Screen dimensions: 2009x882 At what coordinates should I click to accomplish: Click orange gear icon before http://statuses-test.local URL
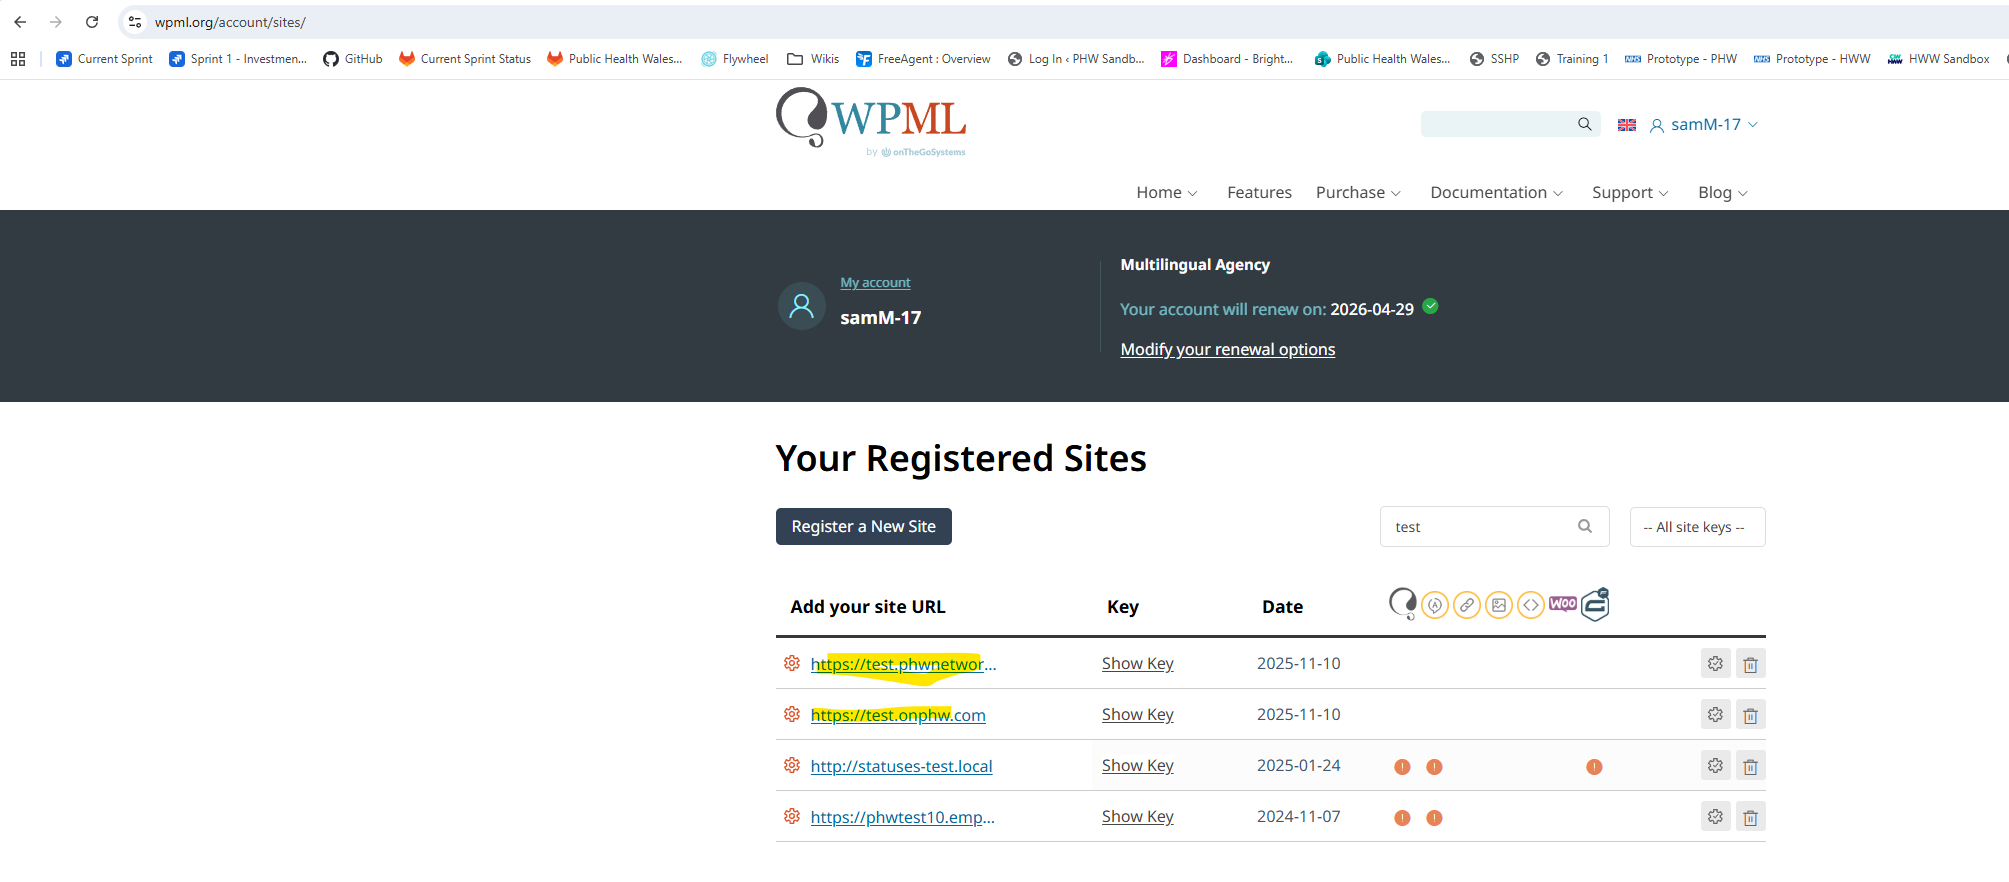point(792,765)
